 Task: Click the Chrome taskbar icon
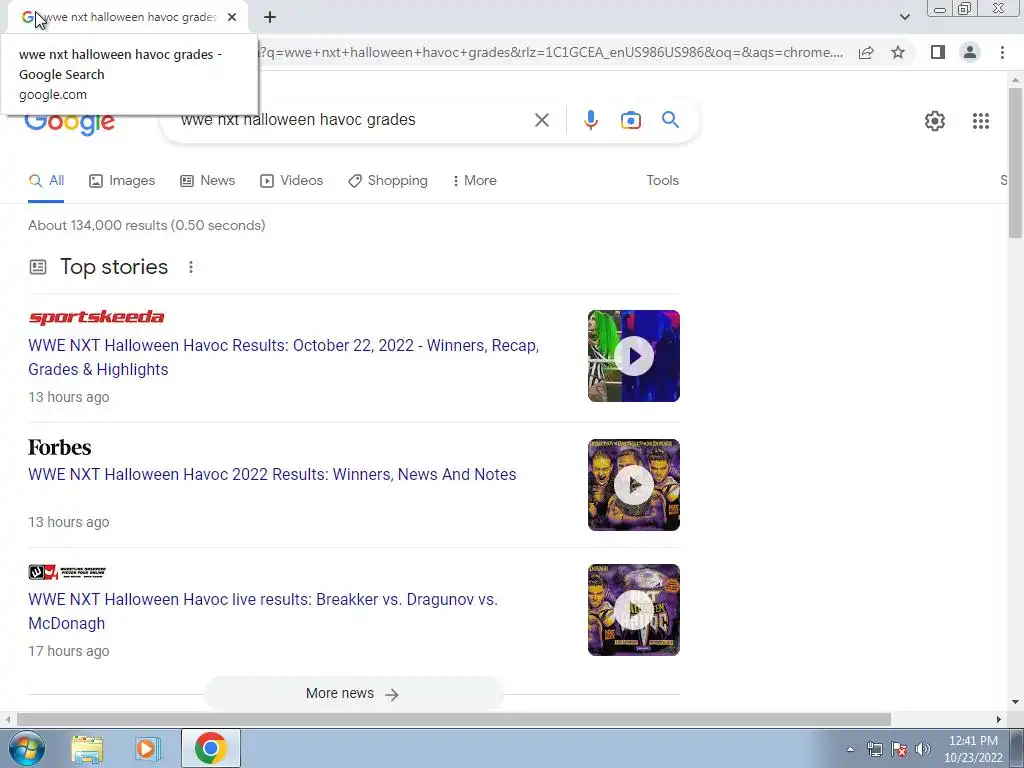click(x=210, y=748)
